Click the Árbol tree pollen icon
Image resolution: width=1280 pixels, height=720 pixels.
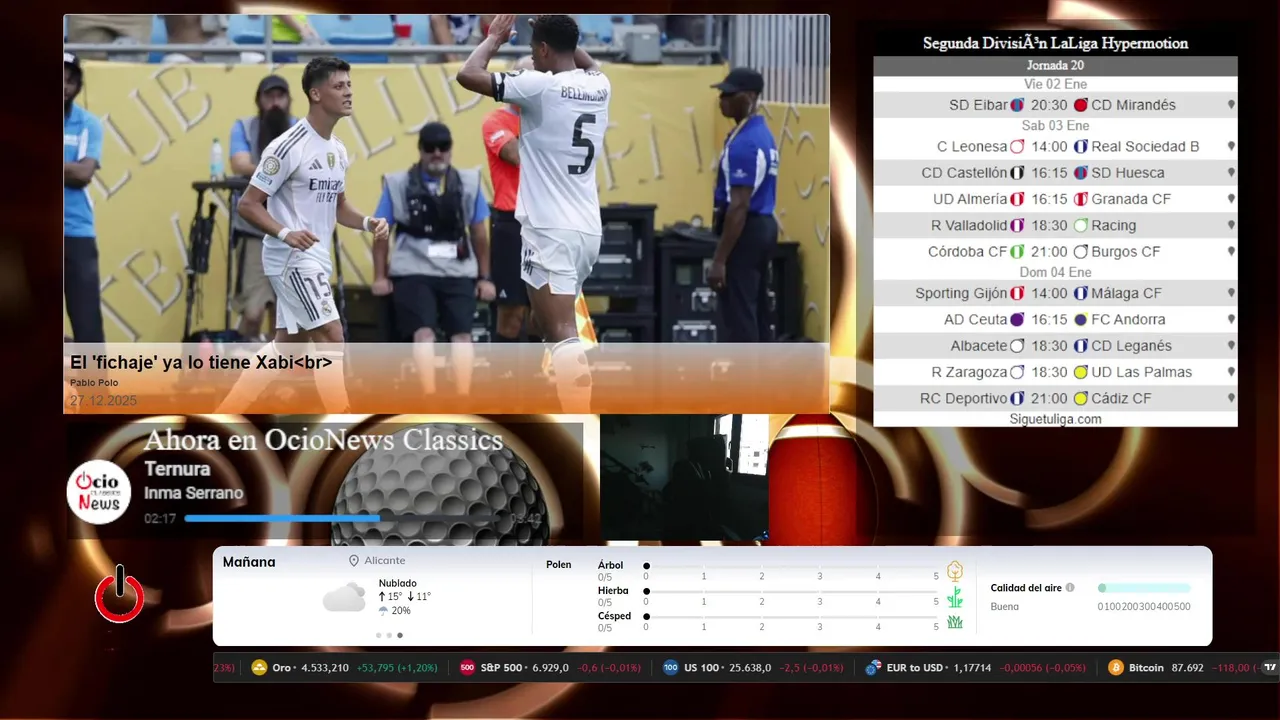coord(955,571)
